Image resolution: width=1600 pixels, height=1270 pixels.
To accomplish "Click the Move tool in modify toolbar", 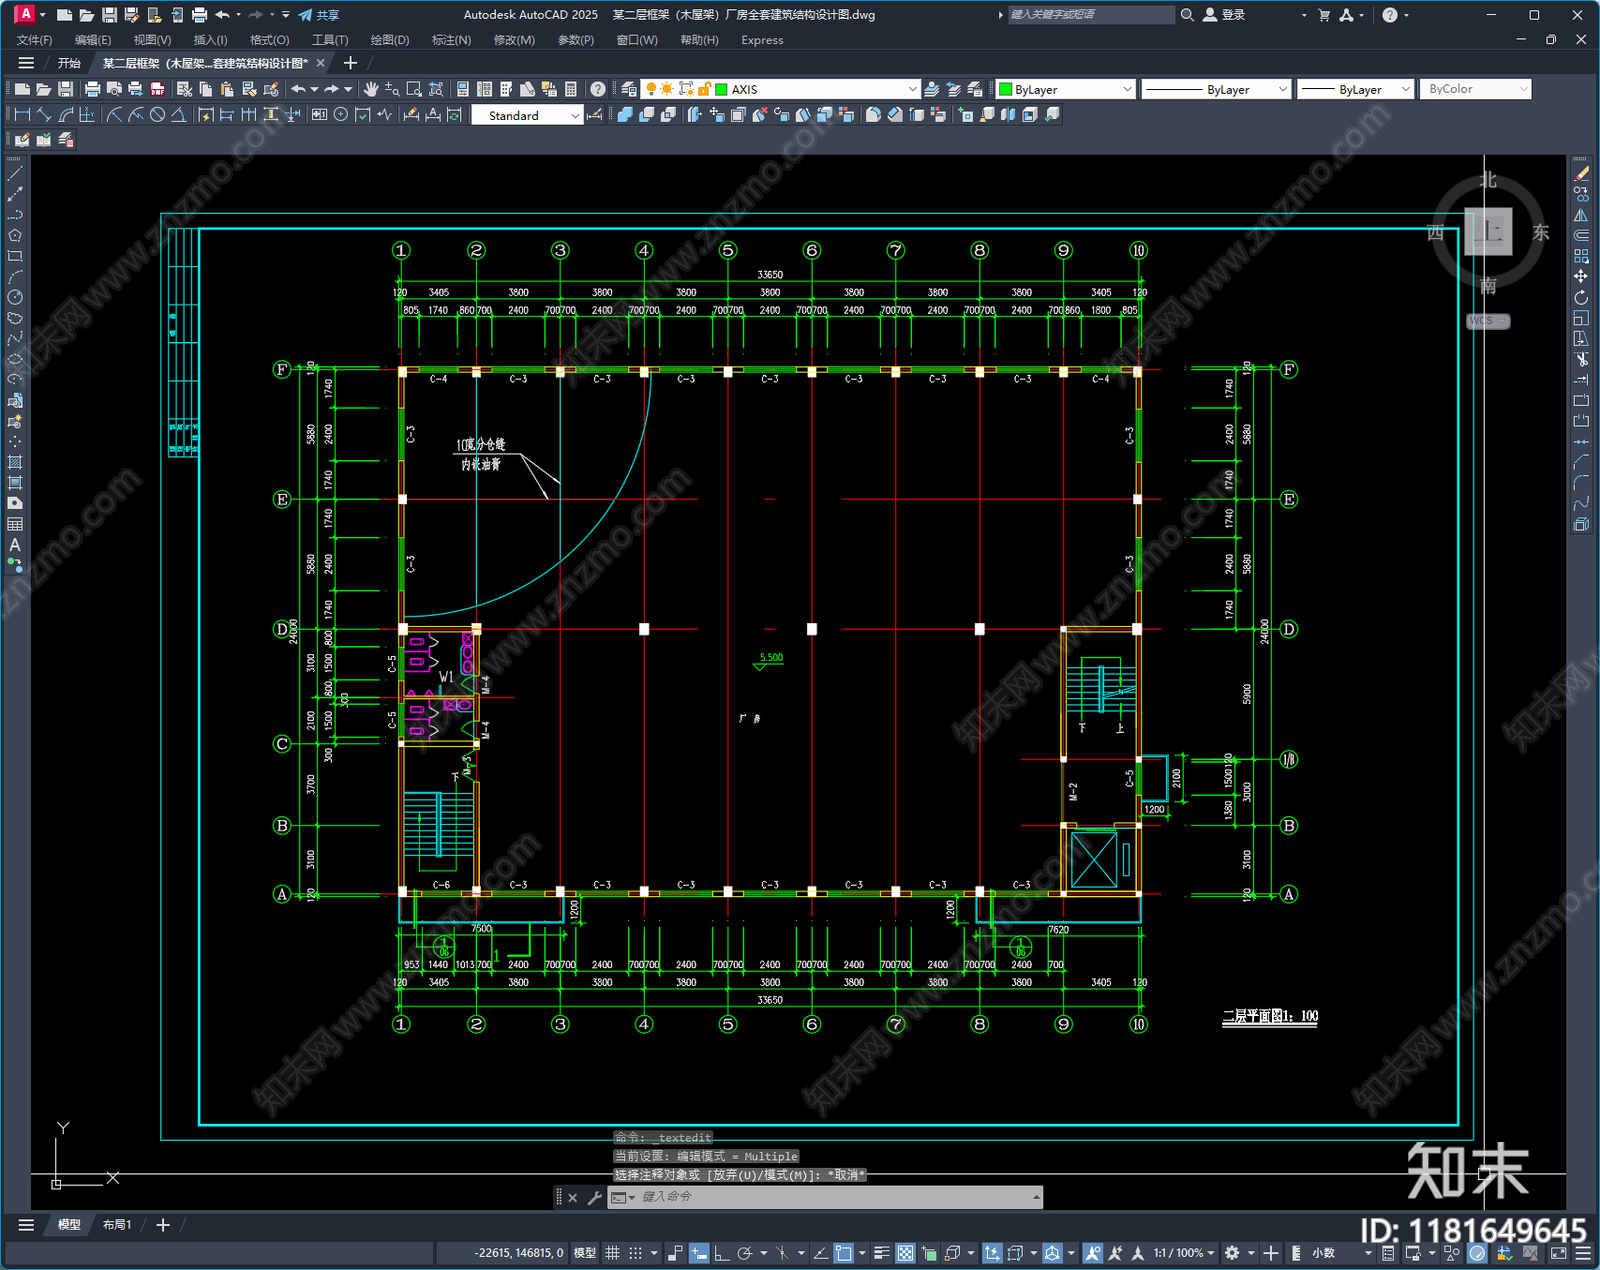I will click(x=1581, y=276).
